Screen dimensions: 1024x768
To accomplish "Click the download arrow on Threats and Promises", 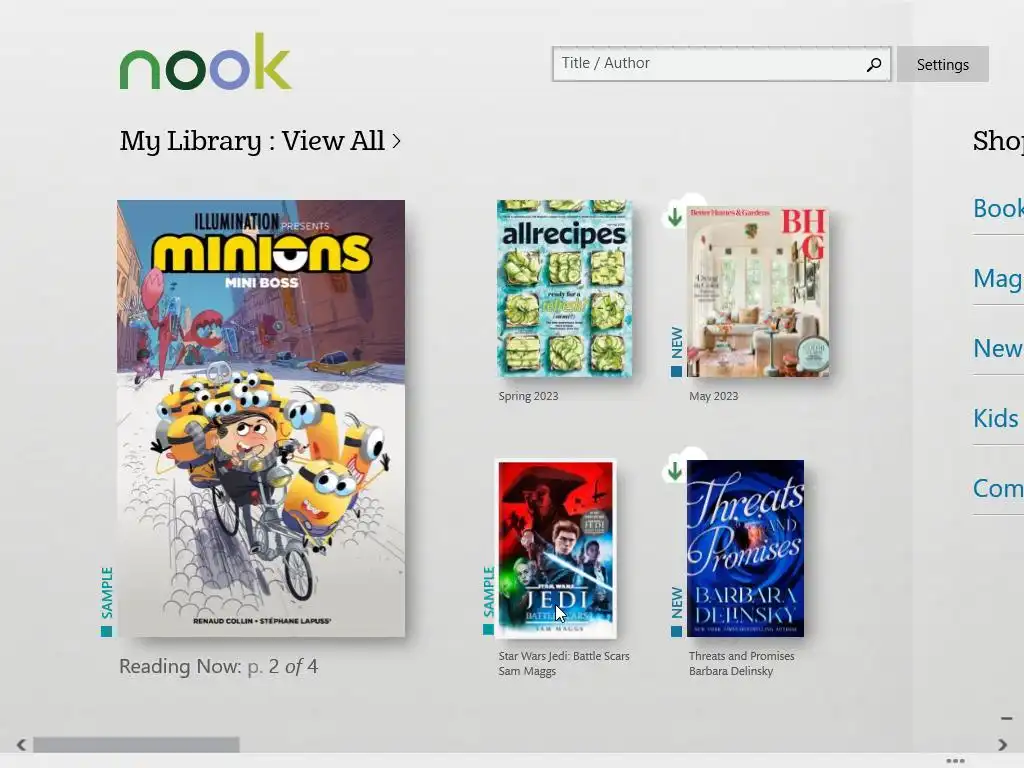I will tap(675, 471).
